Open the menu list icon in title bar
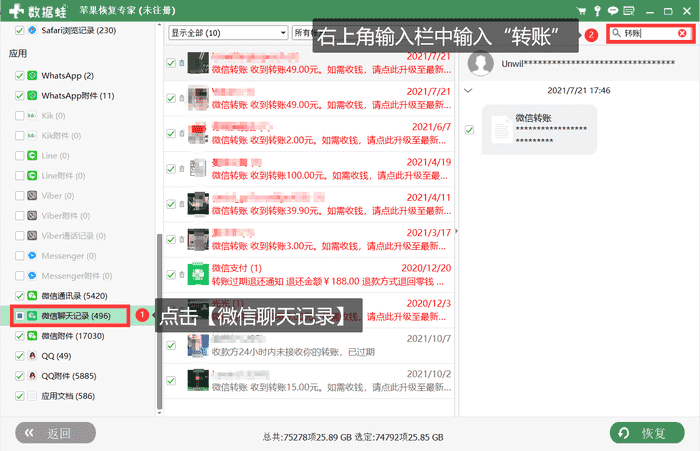Viewport: 700px width, 451px height. 629,11
